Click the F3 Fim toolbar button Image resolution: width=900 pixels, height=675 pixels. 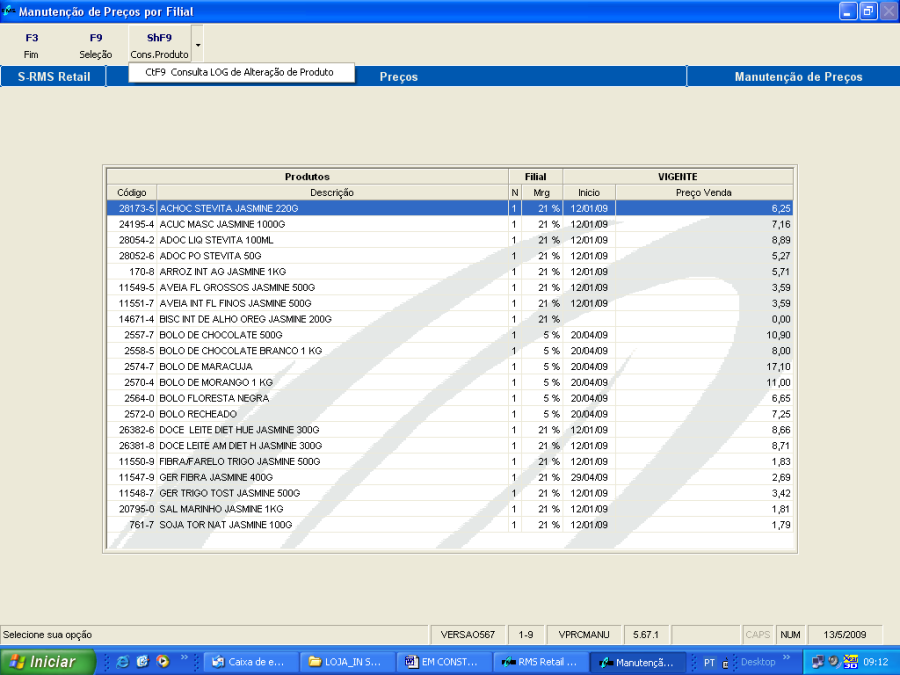pos(32,45)
